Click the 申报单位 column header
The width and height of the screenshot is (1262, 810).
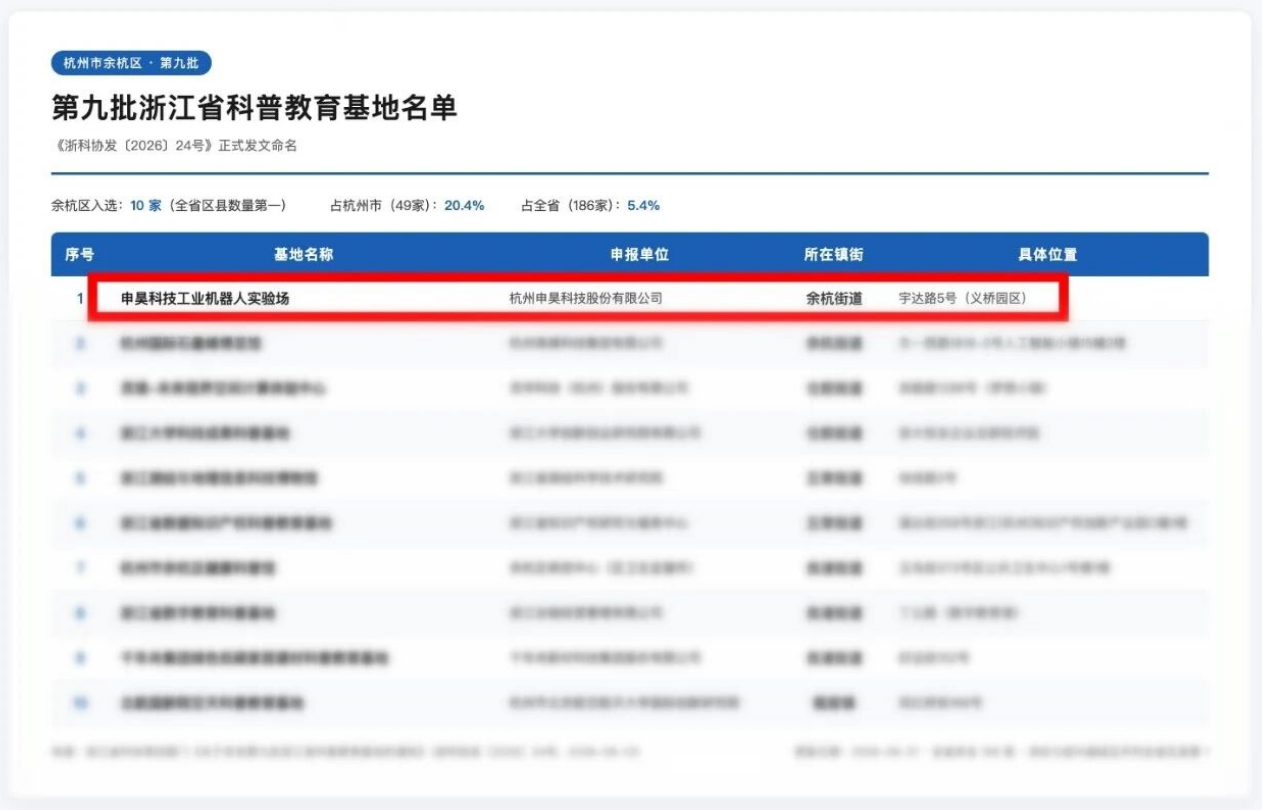(x=640, y=255)
